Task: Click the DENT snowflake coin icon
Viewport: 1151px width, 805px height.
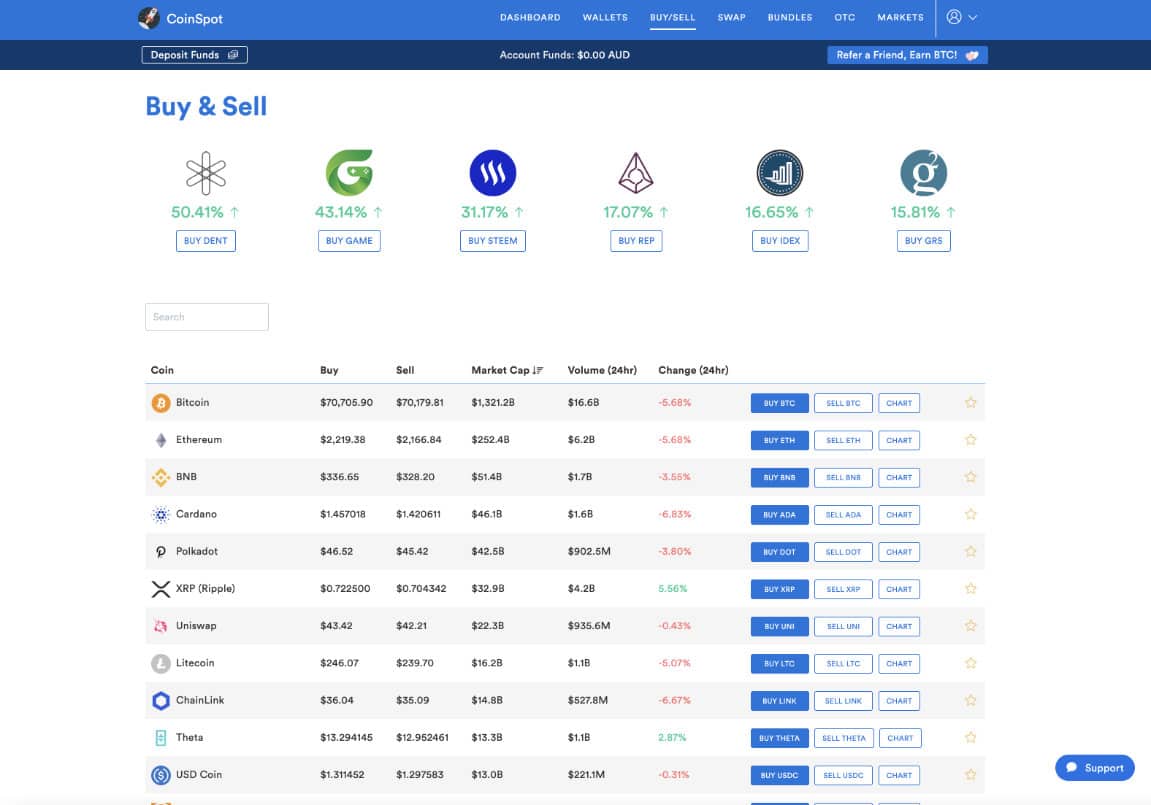Action: coord(205,171)
